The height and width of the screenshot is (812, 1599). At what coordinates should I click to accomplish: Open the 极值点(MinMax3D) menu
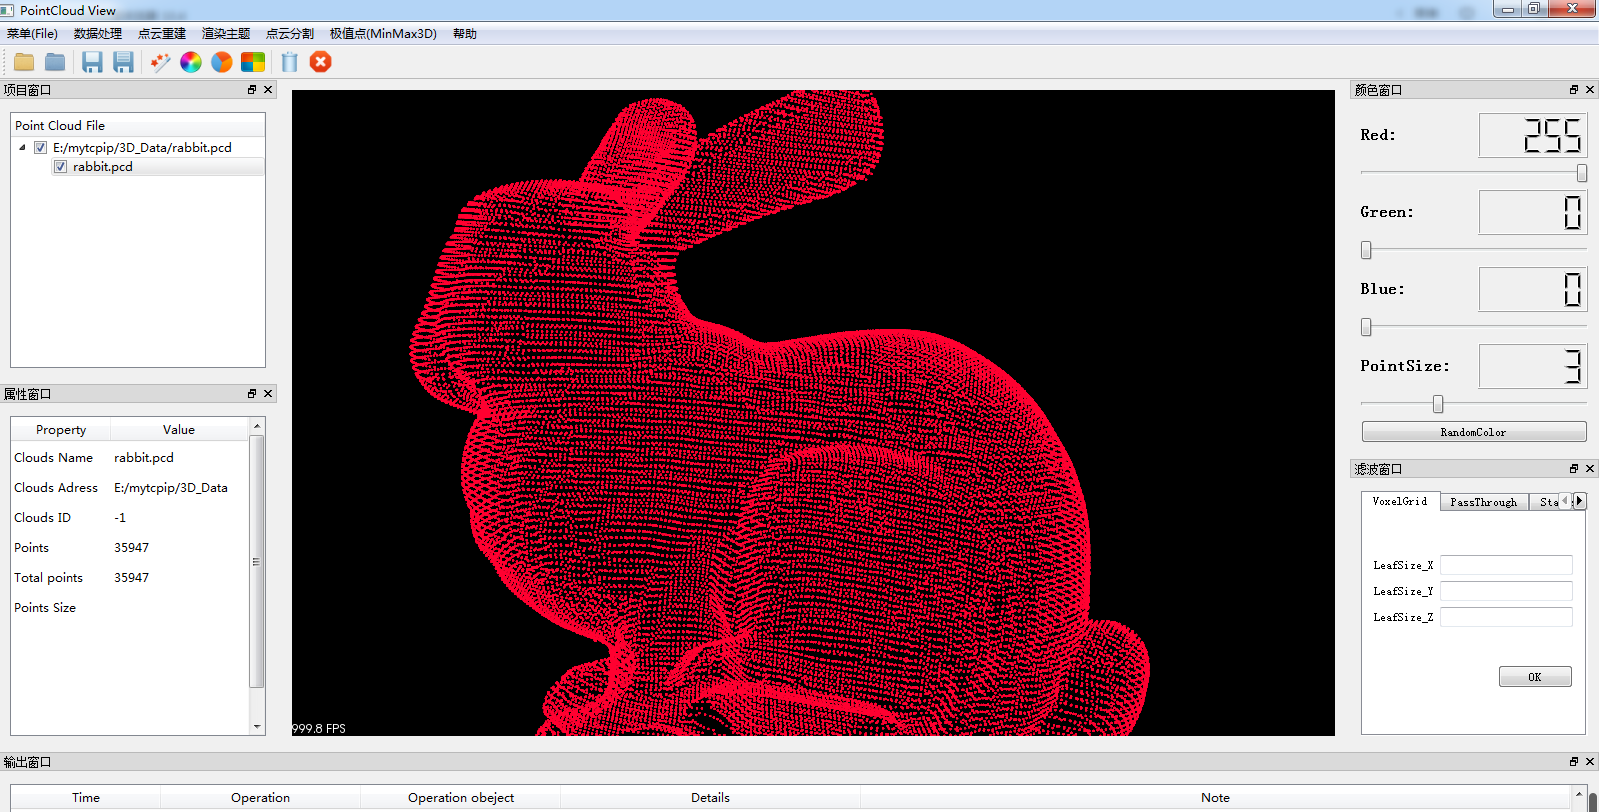click(383, 34)
